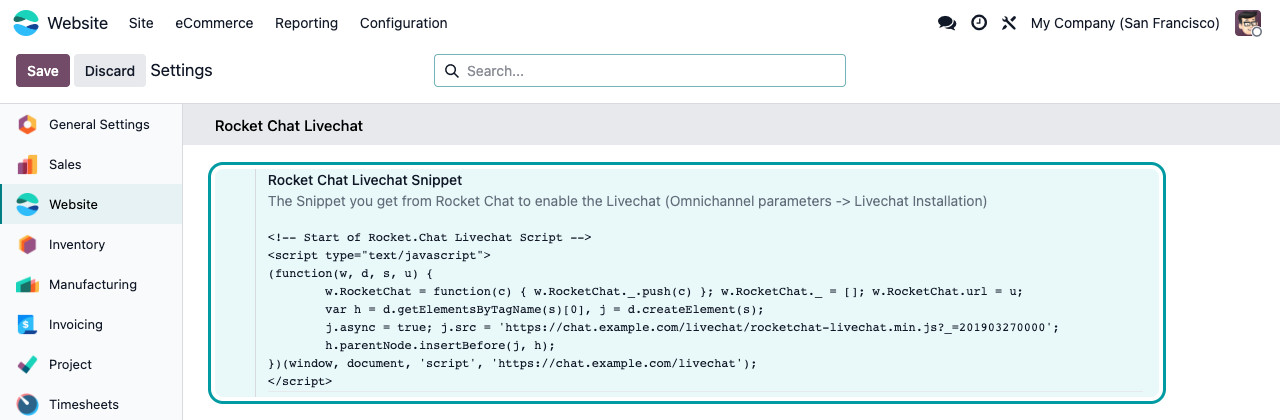Image resolution: width=1280 pixels, height=420 pixels.
Task: Click the '<script type="text/javascript">' line
Action: point(379,255)
